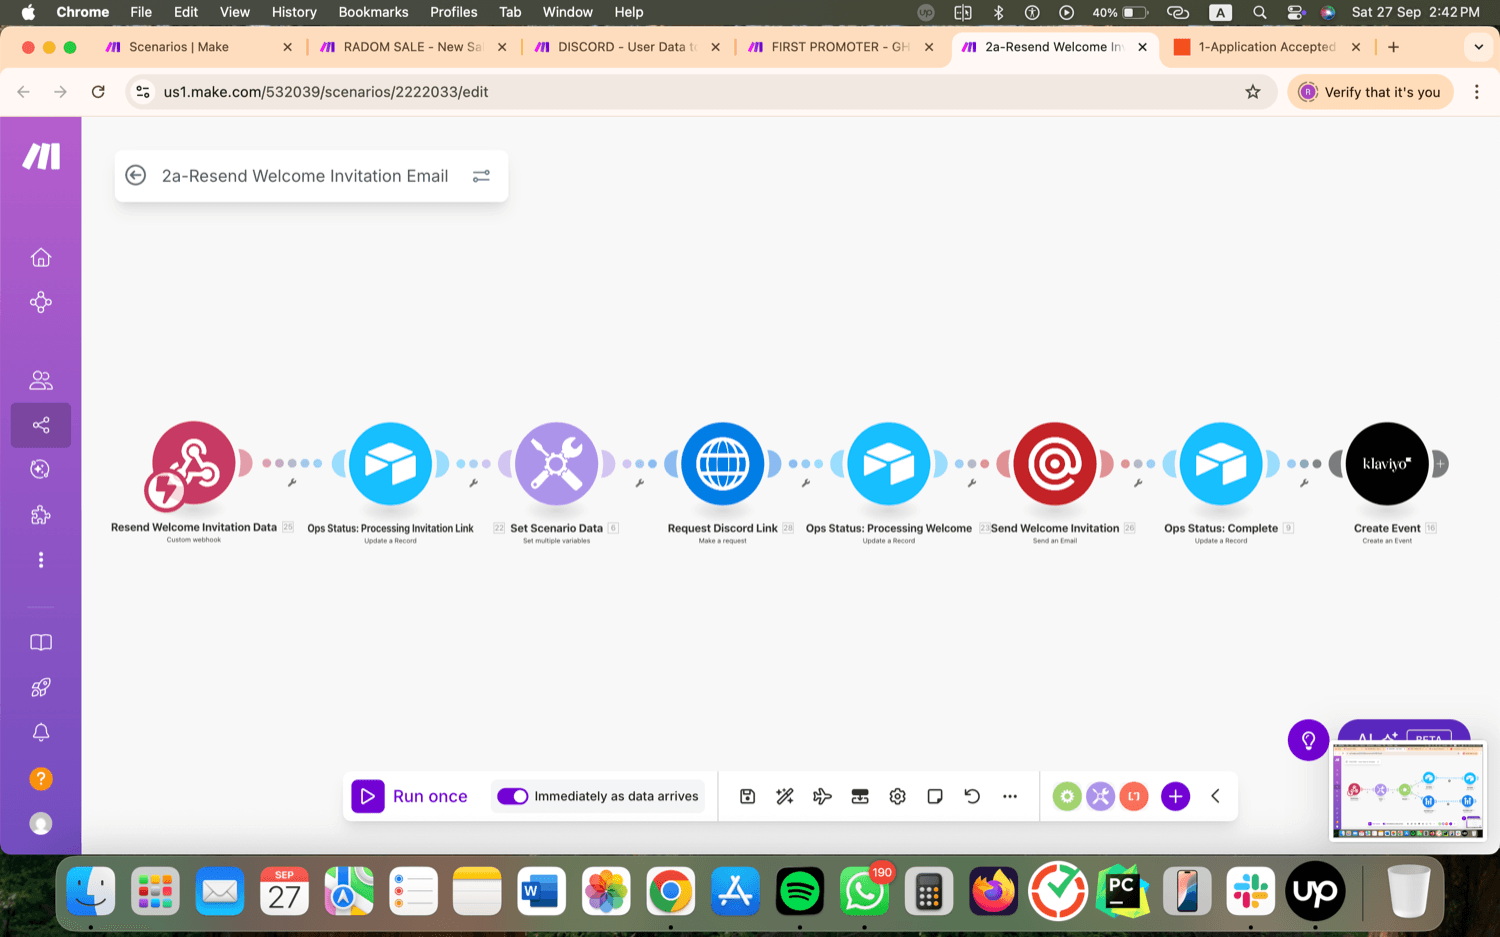
Task: Click the Verify that it's you button
Action: (1371, 92)
